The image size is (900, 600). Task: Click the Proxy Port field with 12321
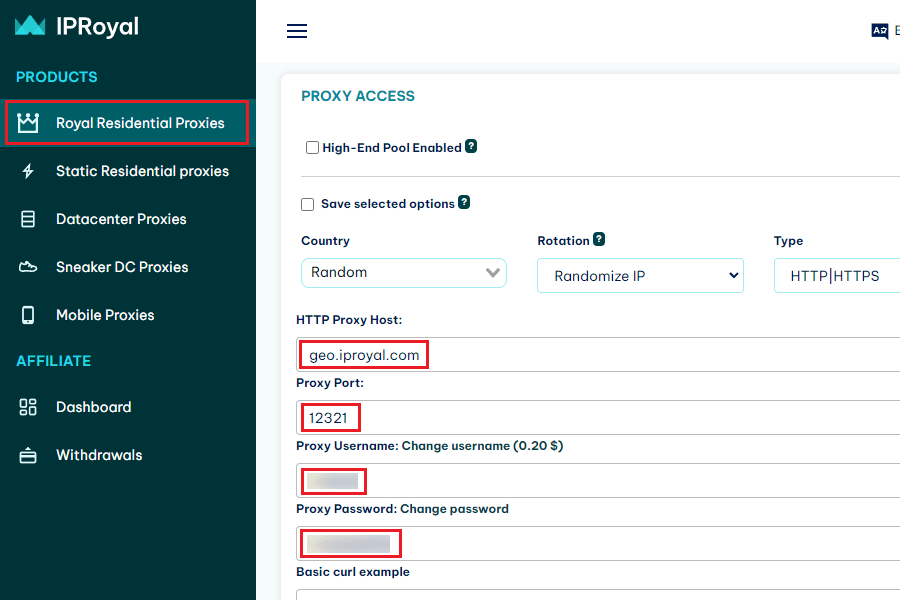[598, 417]
